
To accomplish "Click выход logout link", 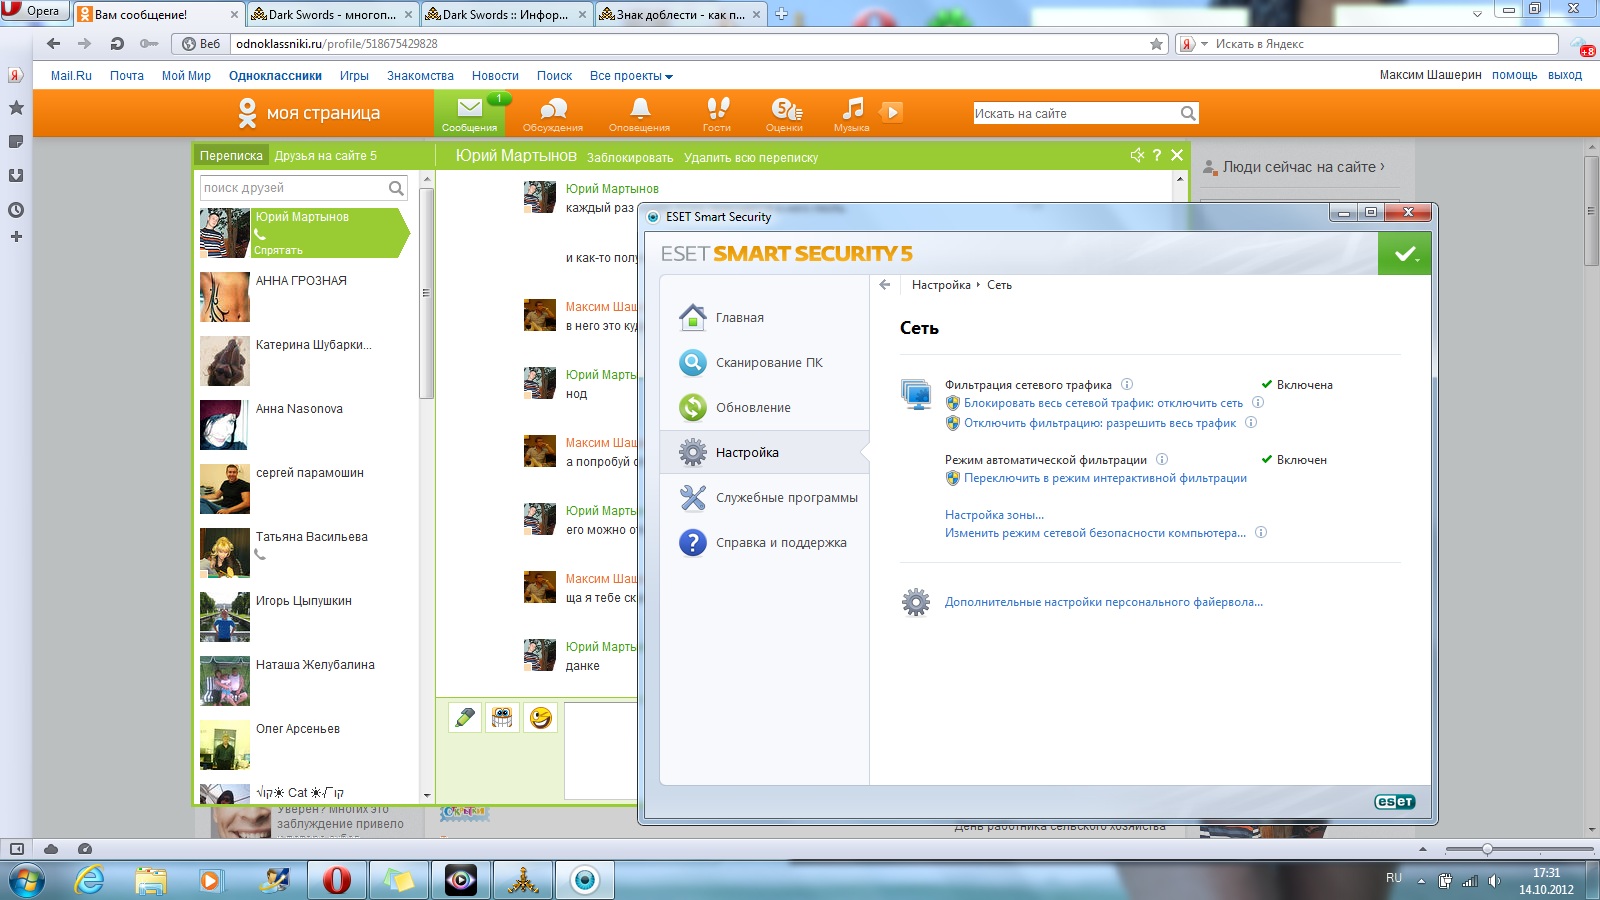I will click(x=1565, y=75).
